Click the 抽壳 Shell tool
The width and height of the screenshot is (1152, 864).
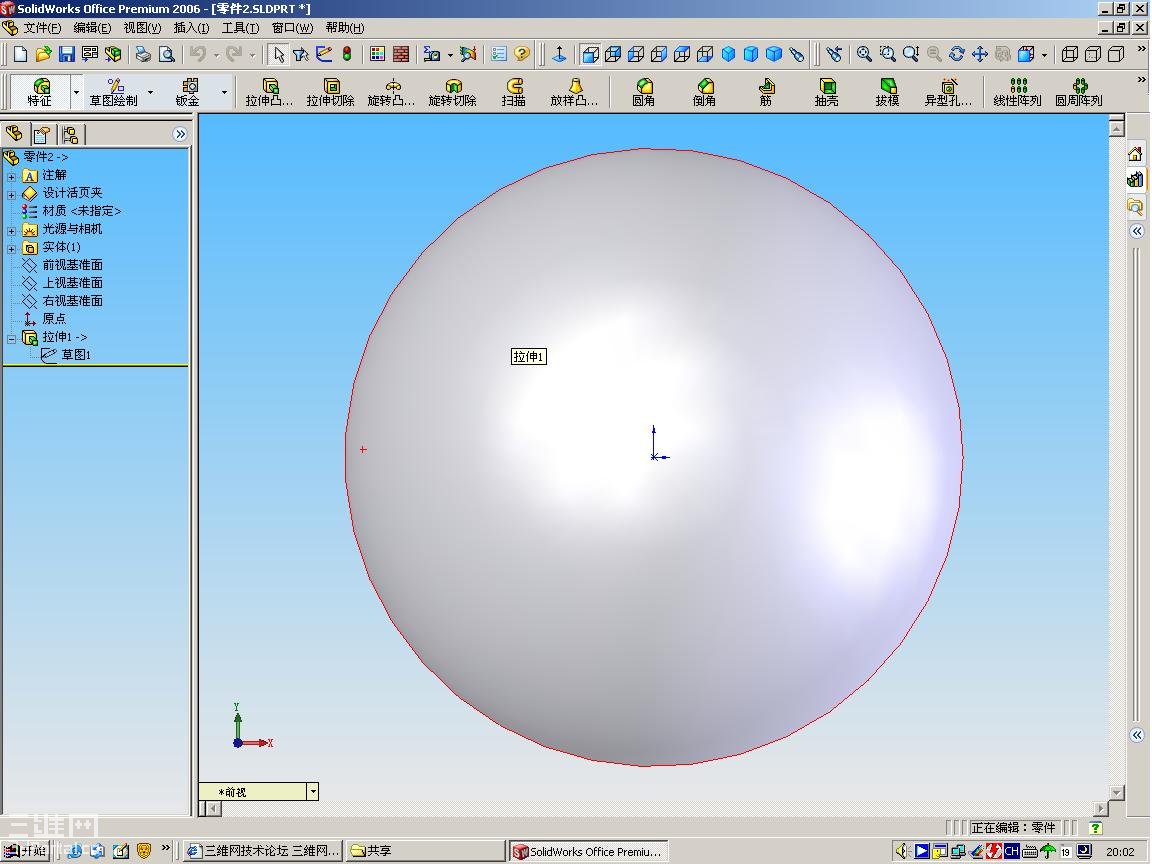tap(827, 92)
